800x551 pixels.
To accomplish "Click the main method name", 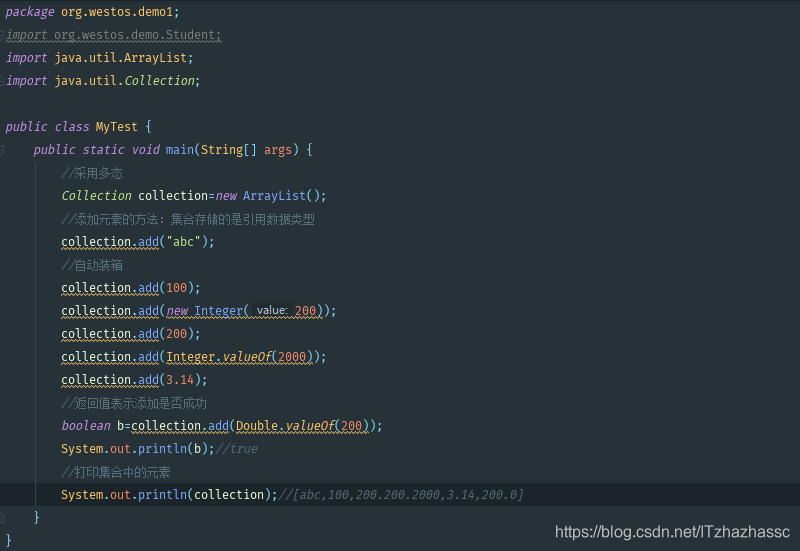I will (180, 149).
